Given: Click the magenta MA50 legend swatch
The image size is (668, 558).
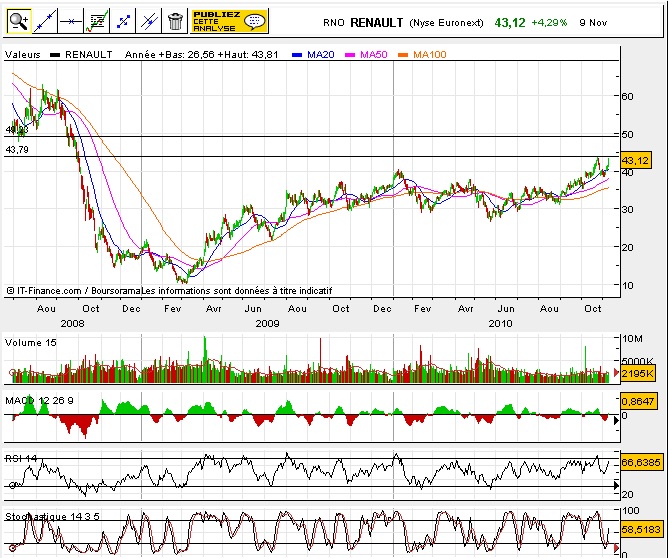Looking at the screenshot, I should (x=350, y=55).
